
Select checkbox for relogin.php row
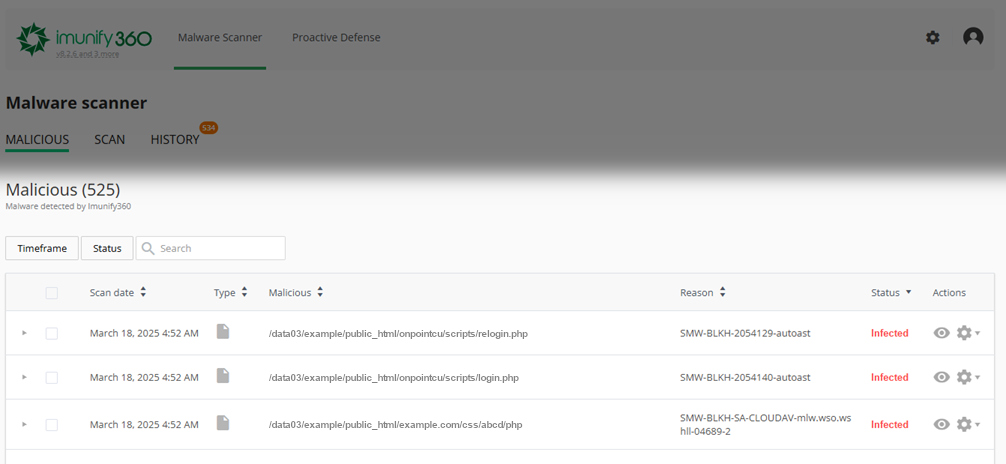tap(51, 333)
